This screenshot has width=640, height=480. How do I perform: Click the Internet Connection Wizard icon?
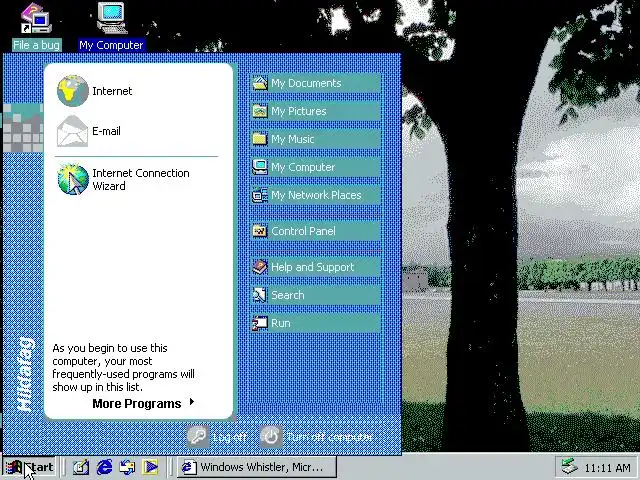coord(73,179)
